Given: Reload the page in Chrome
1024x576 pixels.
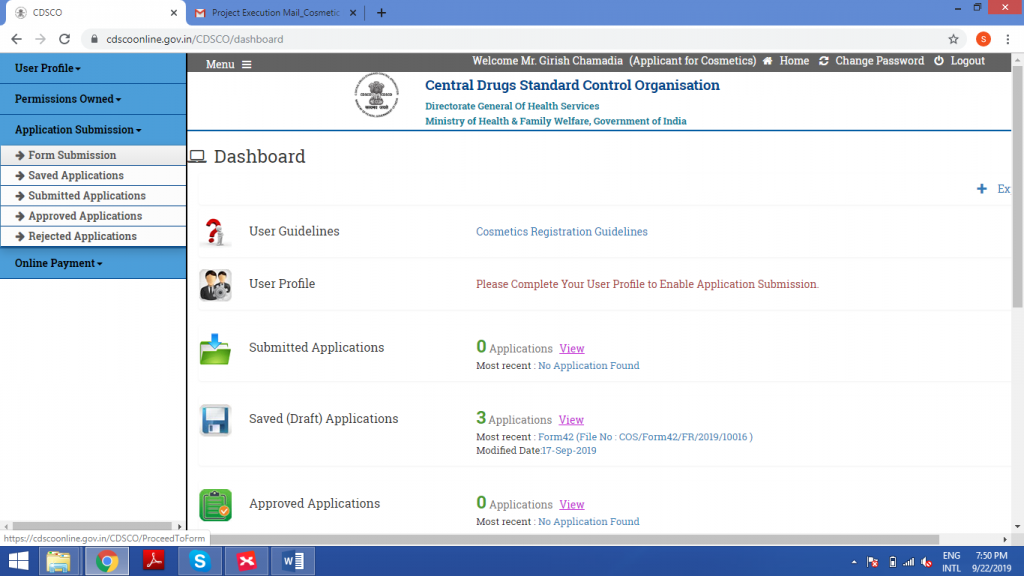Looking at the screenshot, I should (64, 39).
